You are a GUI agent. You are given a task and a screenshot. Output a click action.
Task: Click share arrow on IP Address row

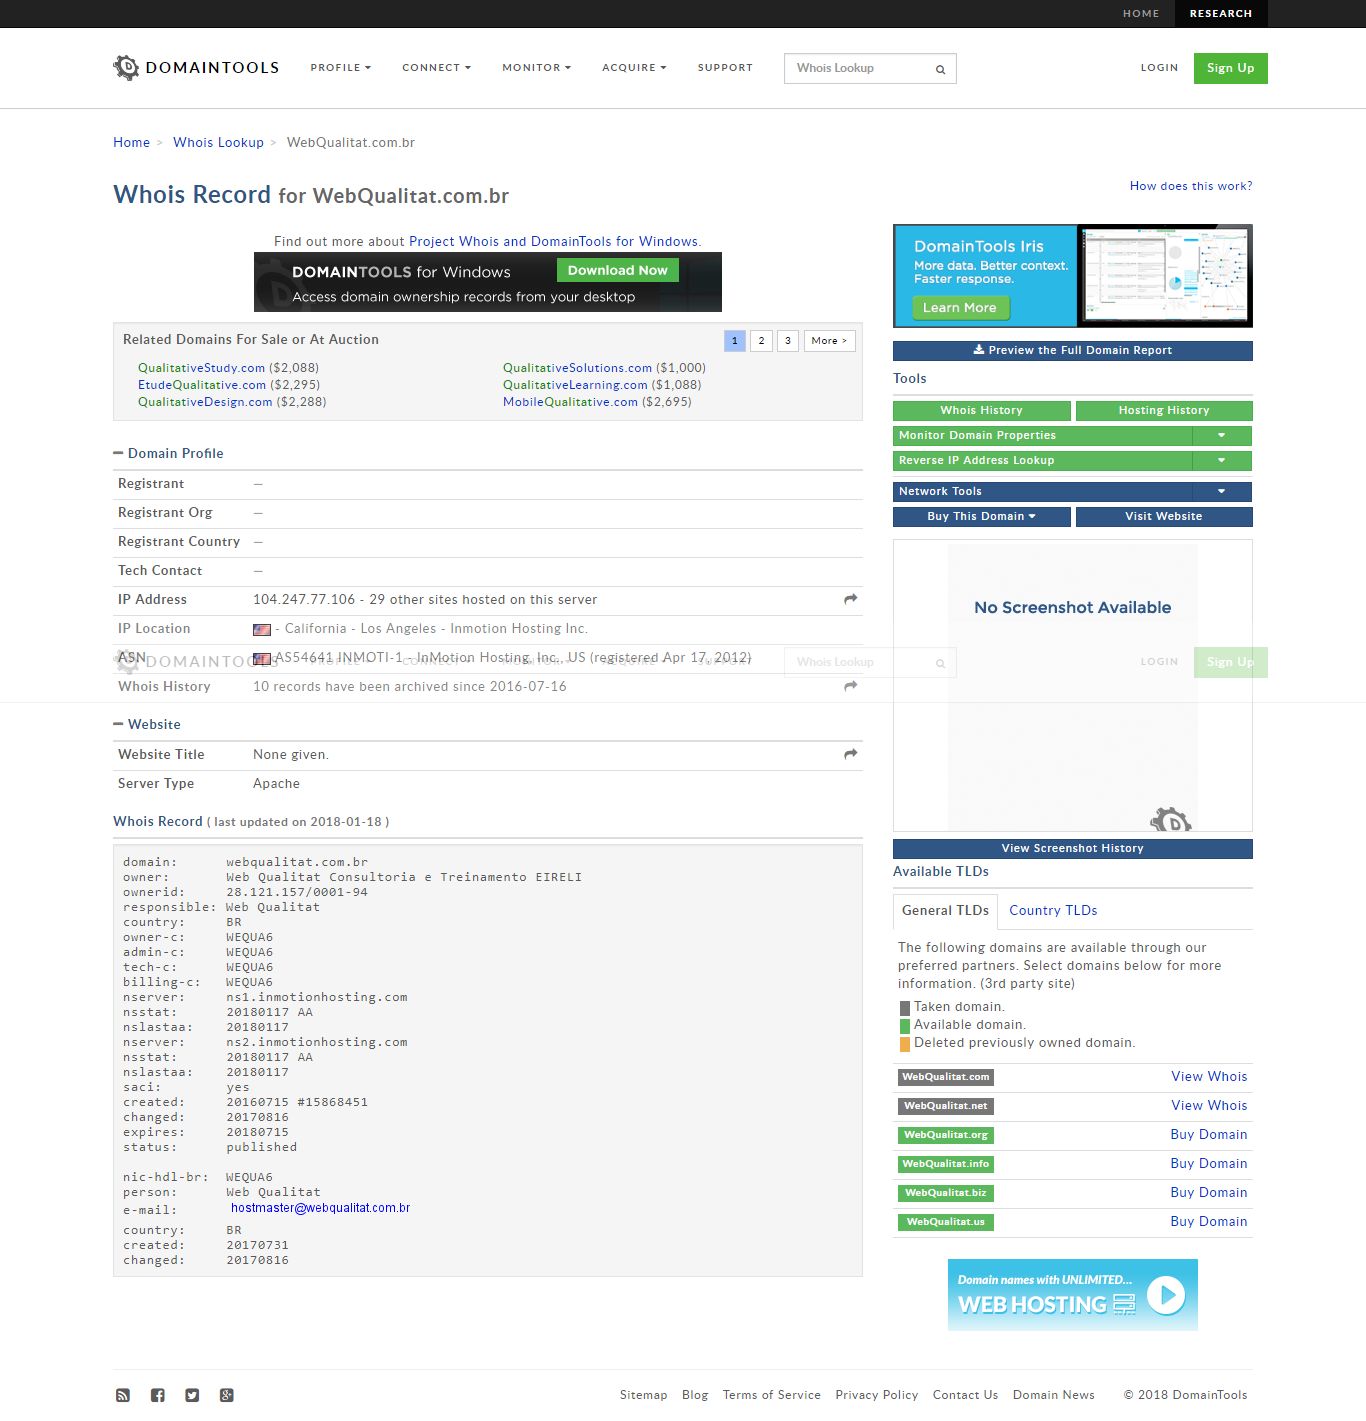851,599
